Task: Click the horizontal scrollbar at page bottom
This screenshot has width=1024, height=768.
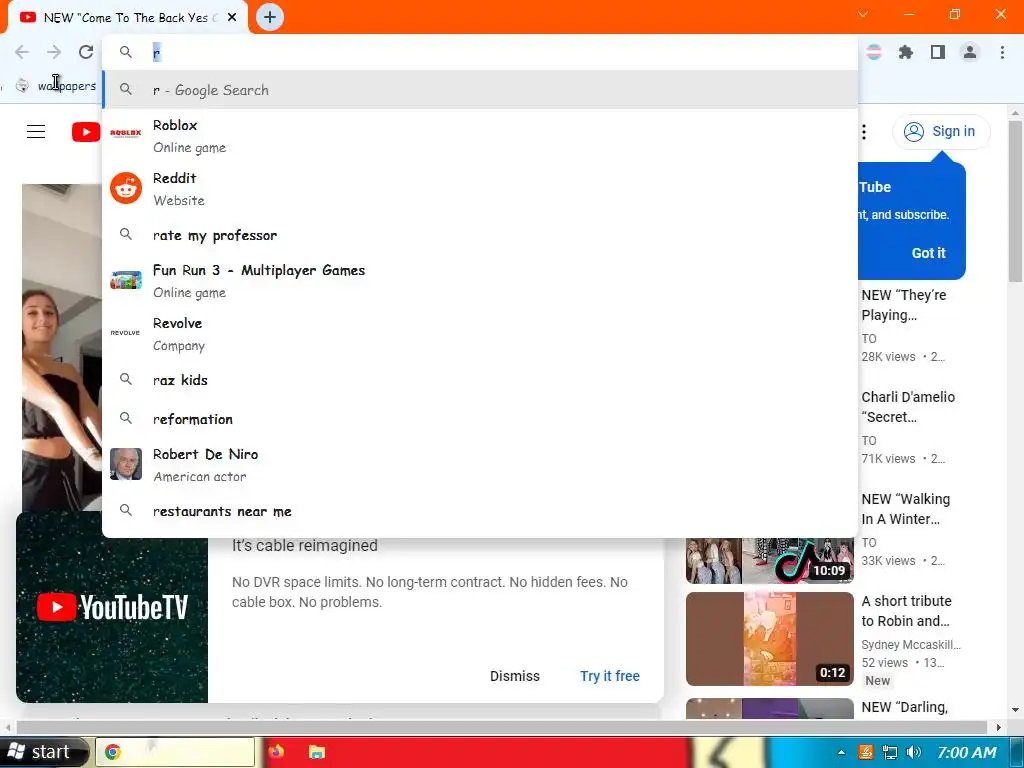Action: [502, 727]
